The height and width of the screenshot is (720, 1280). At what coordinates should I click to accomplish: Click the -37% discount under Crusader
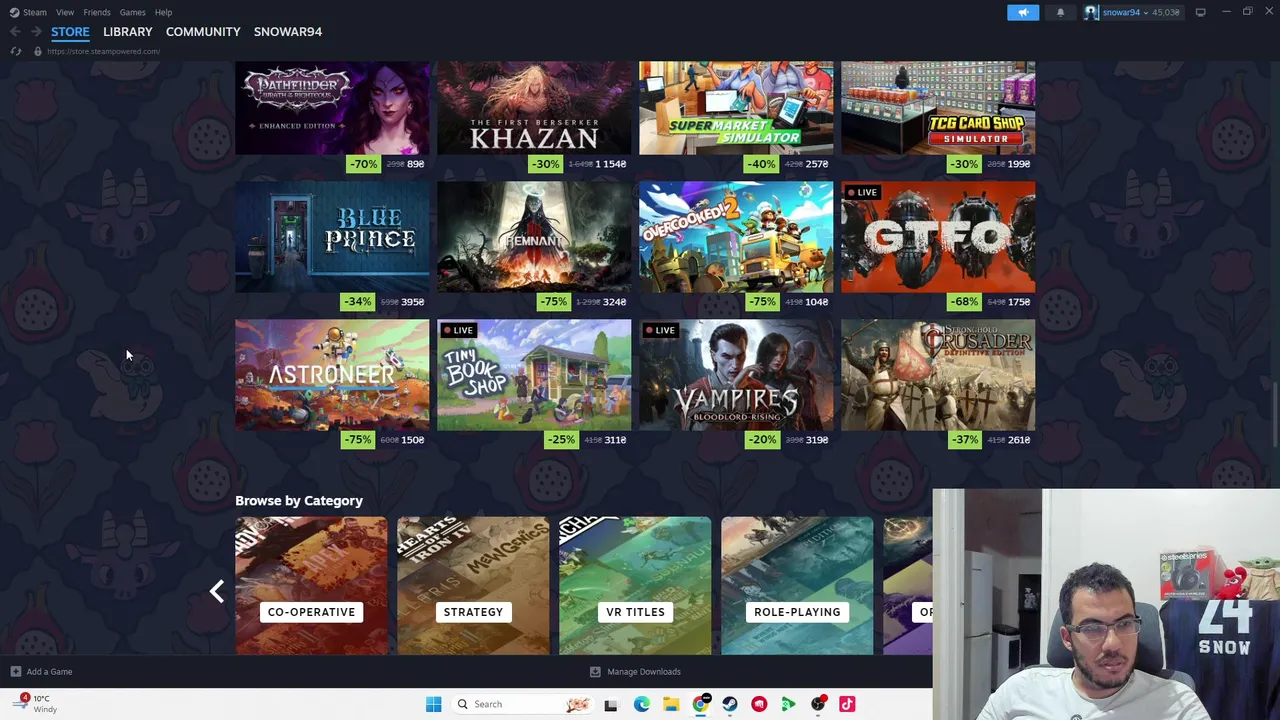click(x=965, y=440)
